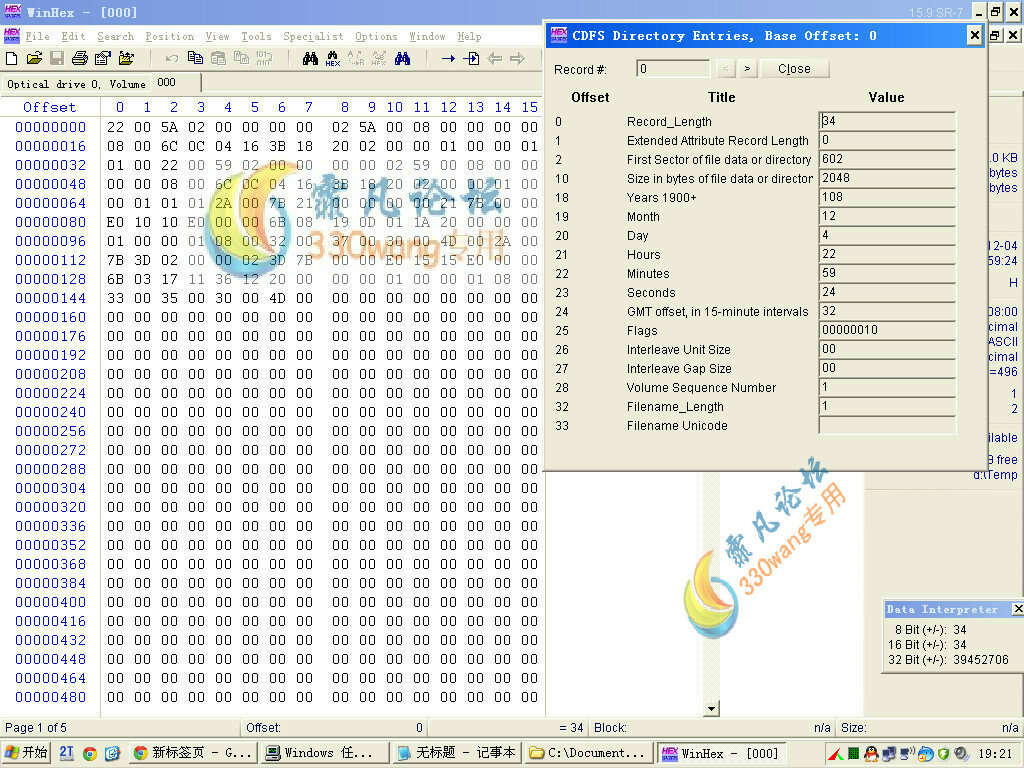Open the Position menu
The image size is (1024, 768).
pyautogui.click(x=170, y=36)
